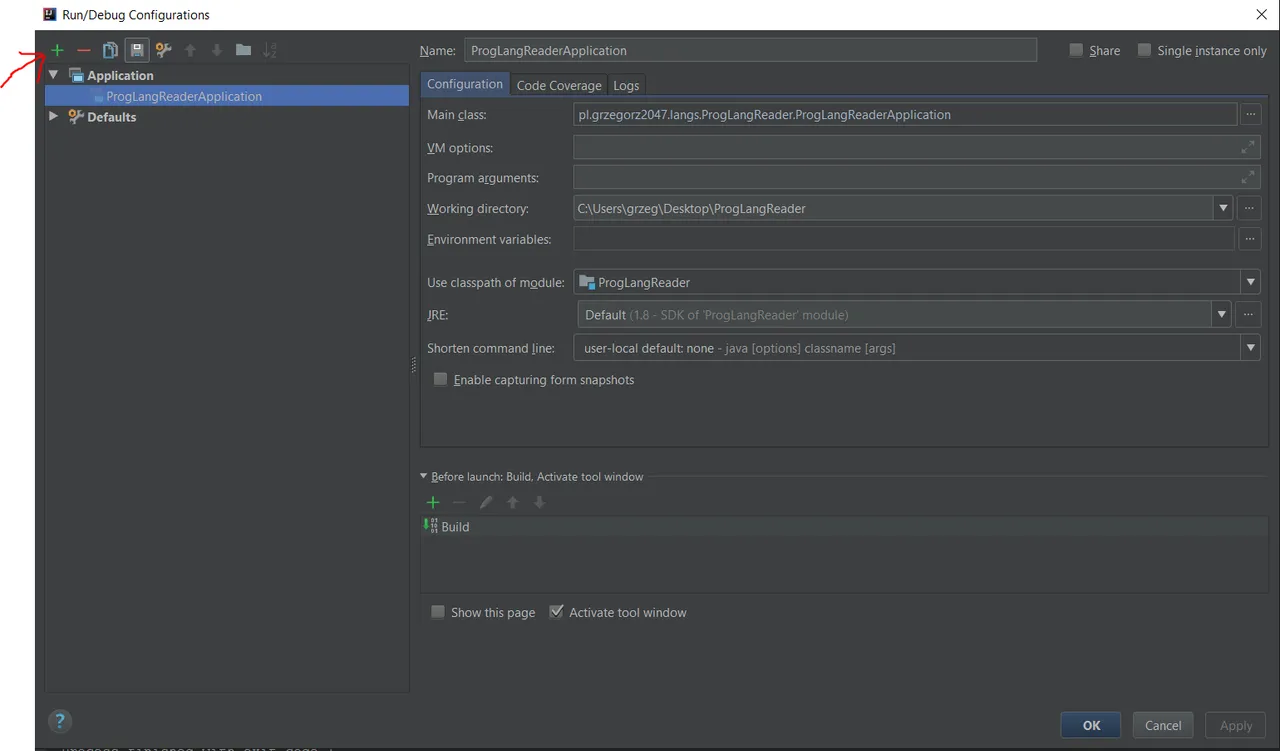Open the JRE dropdown arrow

click(x=1221, y=315)
